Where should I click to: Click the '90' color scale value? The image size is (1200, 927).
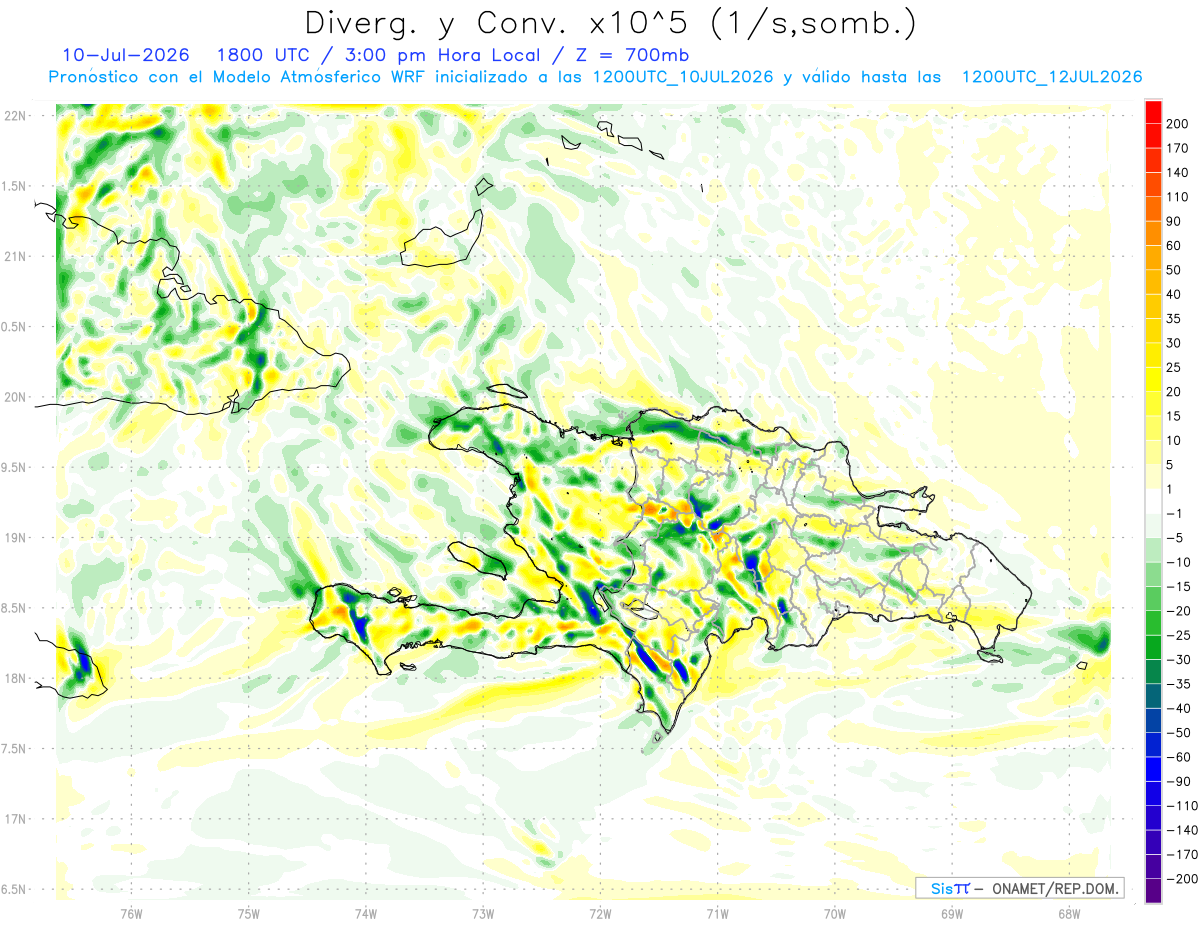(1174, 222)
